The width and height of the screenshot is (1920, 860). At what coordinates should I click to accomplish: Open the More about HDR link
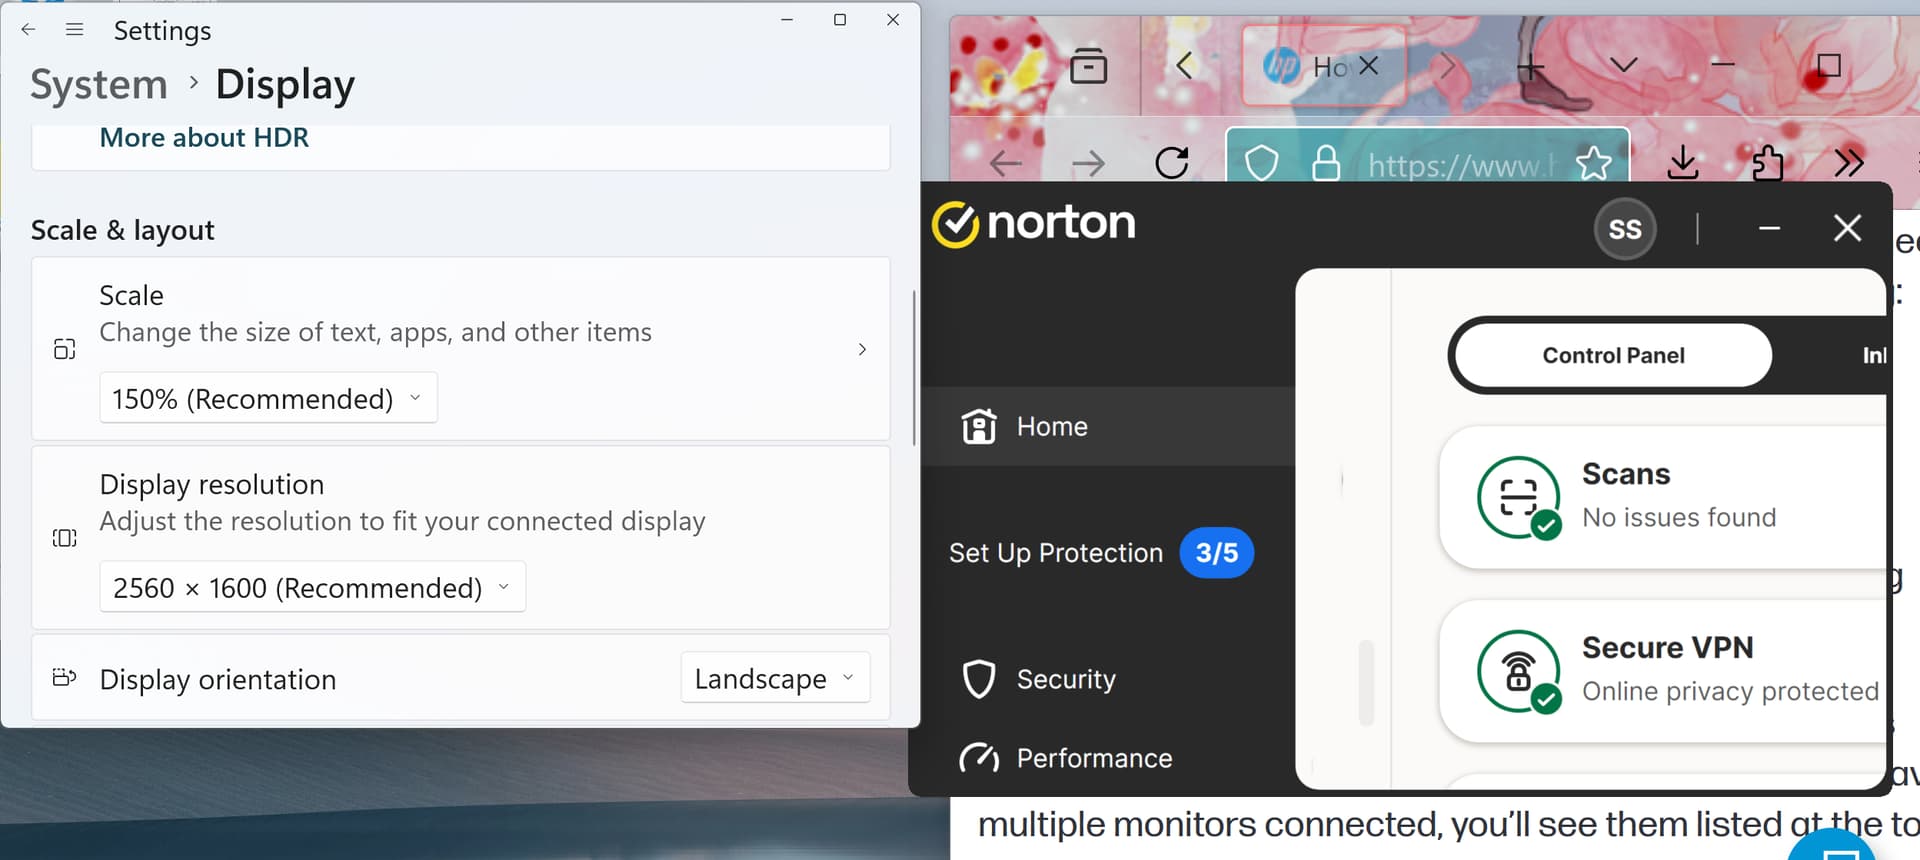(204, 138)
